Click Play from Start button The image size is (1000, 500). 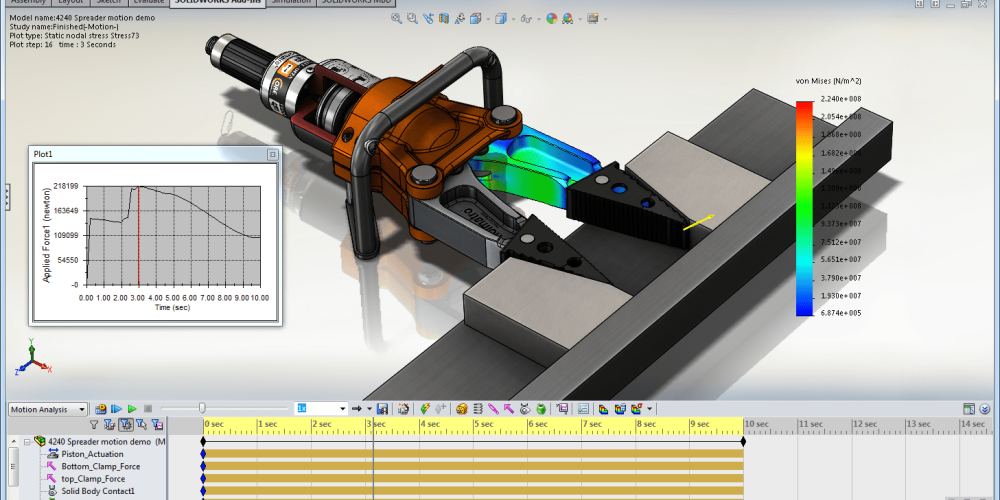tap(117, 409)
